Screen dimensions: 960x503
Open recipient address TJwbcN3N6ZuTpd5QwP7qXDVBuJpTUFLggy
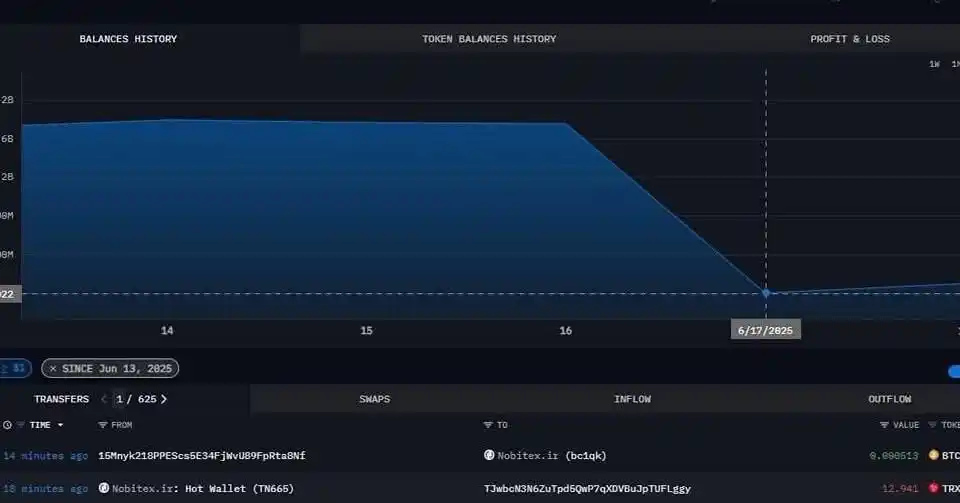587,488
